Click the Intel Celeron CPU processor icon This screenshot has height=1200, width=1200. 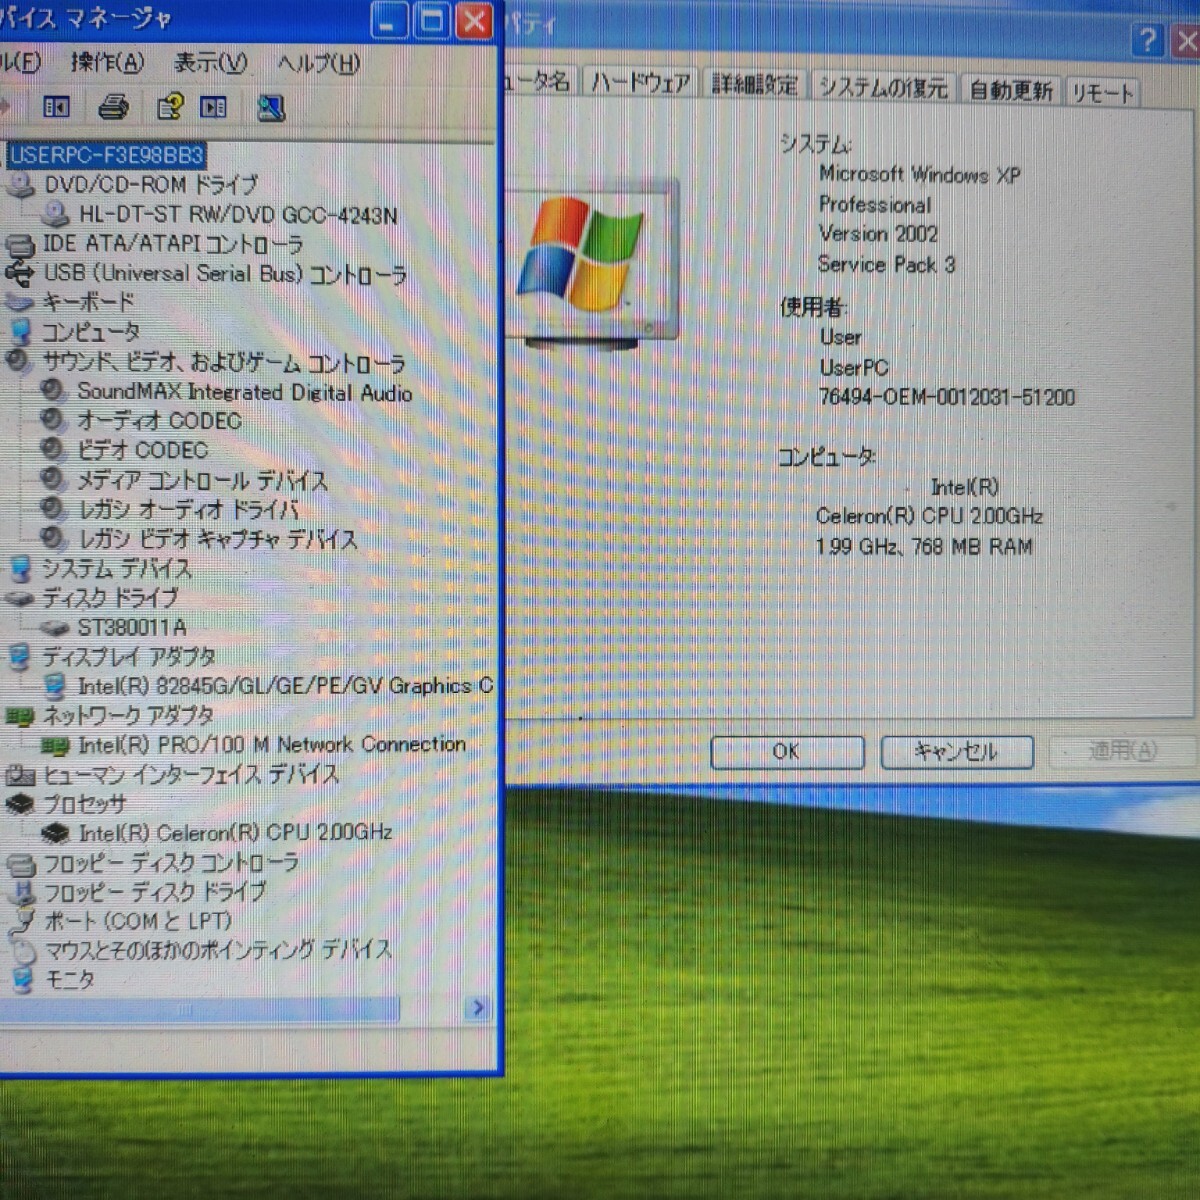click(x=55, y=833)
